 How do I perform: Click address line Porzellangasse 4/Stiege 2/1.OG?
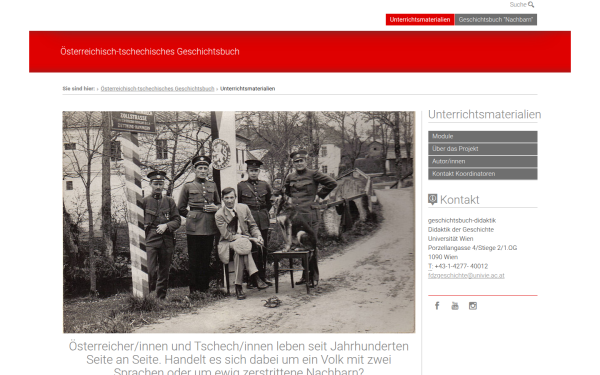[x=472, y=248]
